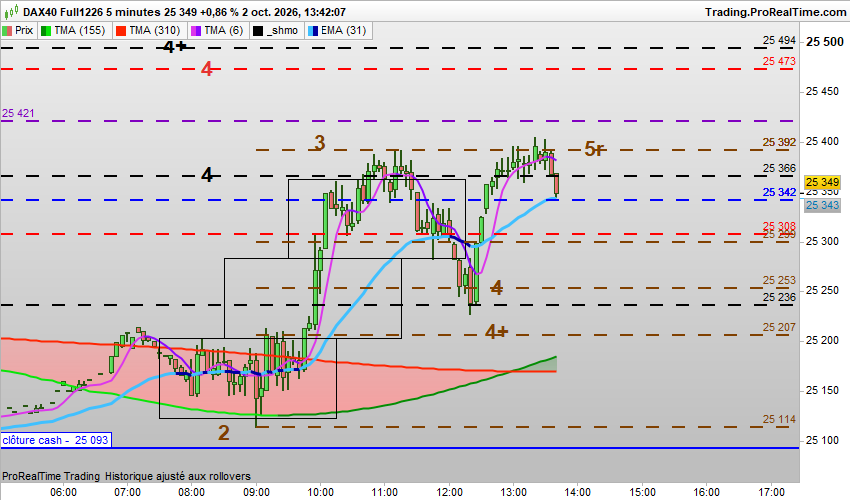The width and height of the screenshot is (850, 500).
Task: Open the EMA (31) indicator legend
Action: pyautogui.click(x=338, y=30)
